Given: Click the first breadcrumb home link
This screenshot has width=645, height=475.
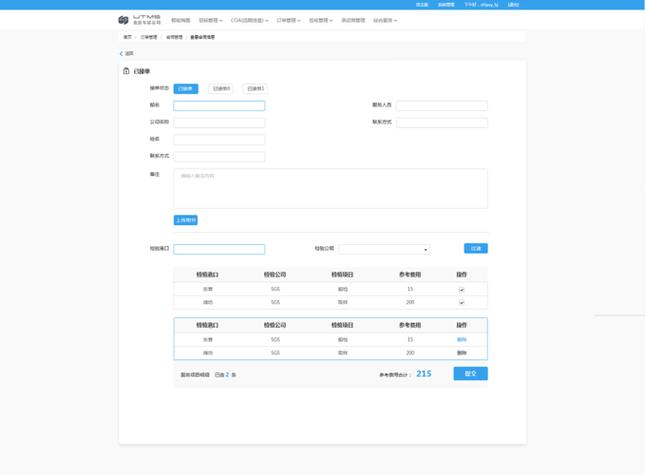Looking at the screenshot, I should pos(128,37).
